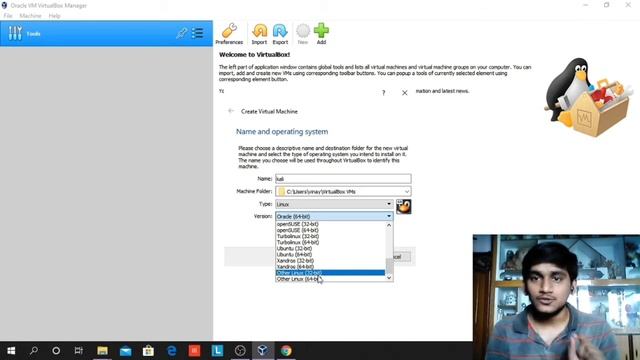Select Xandros (64-bit) option

(x=330, y=267)
